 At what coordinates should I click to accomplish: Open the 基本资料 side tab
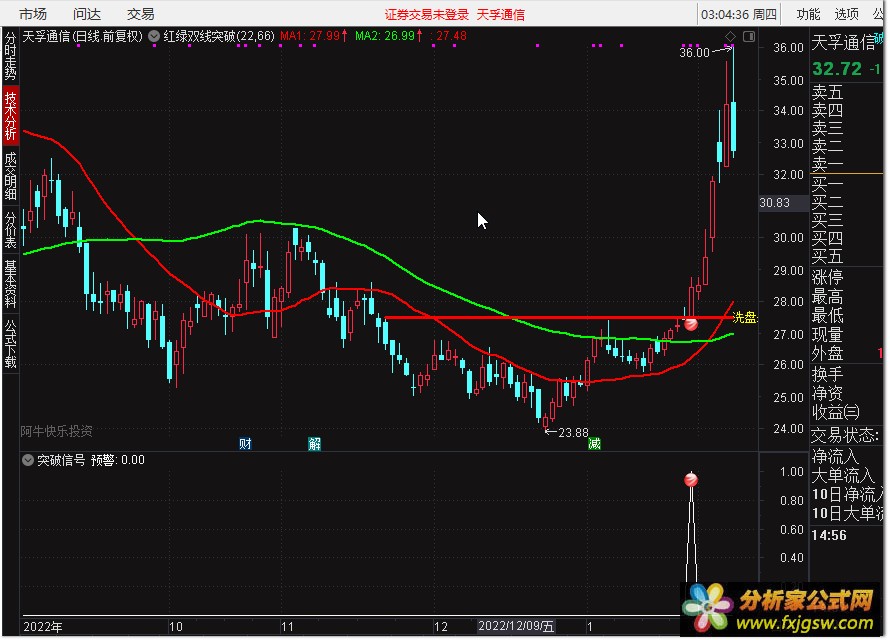click(11, 284)
